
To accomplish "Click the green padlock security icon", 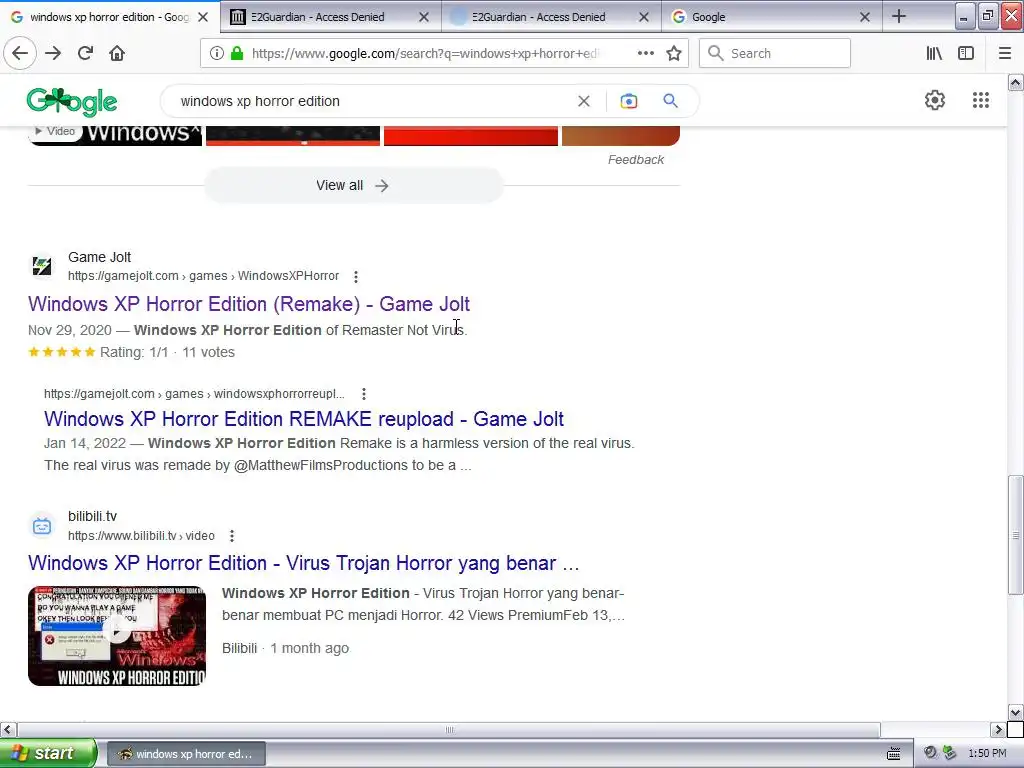I will [x=237, y=53].
